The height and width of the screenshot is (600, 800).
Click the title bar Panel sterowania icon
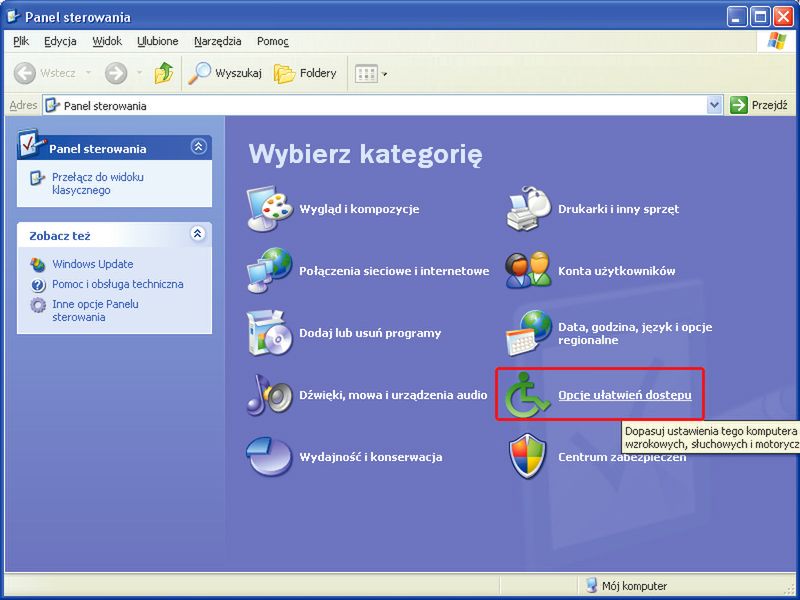coord(14,17)
